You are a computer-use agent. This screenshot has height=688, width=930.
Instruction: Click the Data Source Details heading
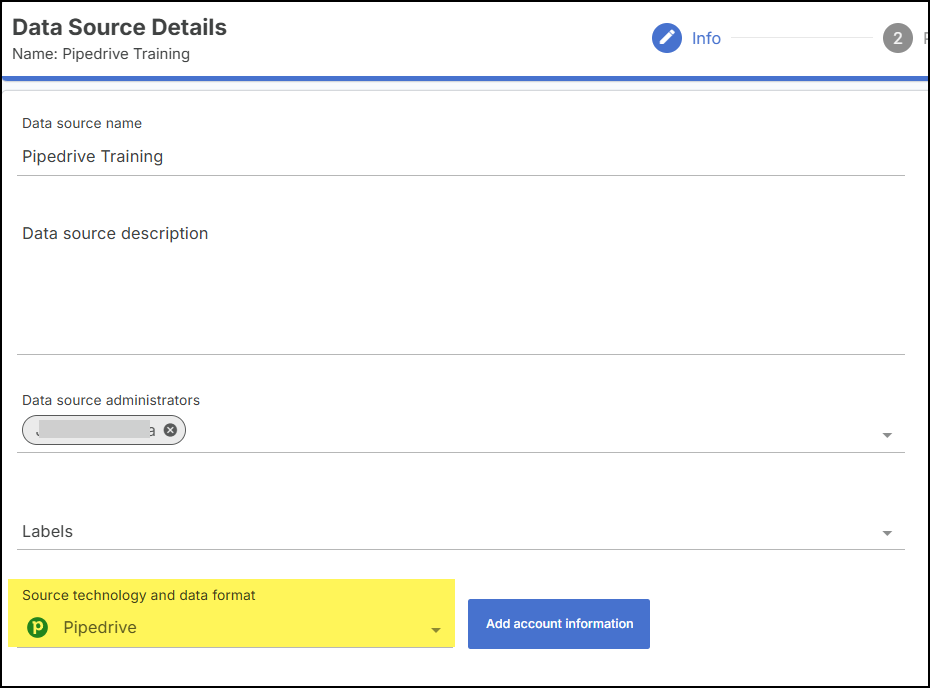119,27
